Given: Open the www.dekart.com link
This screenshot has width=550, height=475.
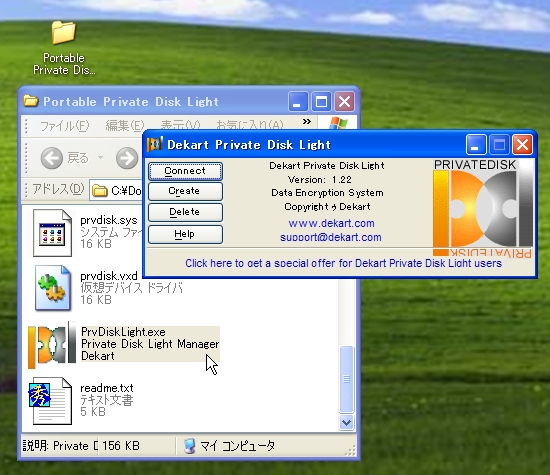Looking at the screenshot, I should tap(331, 223).
